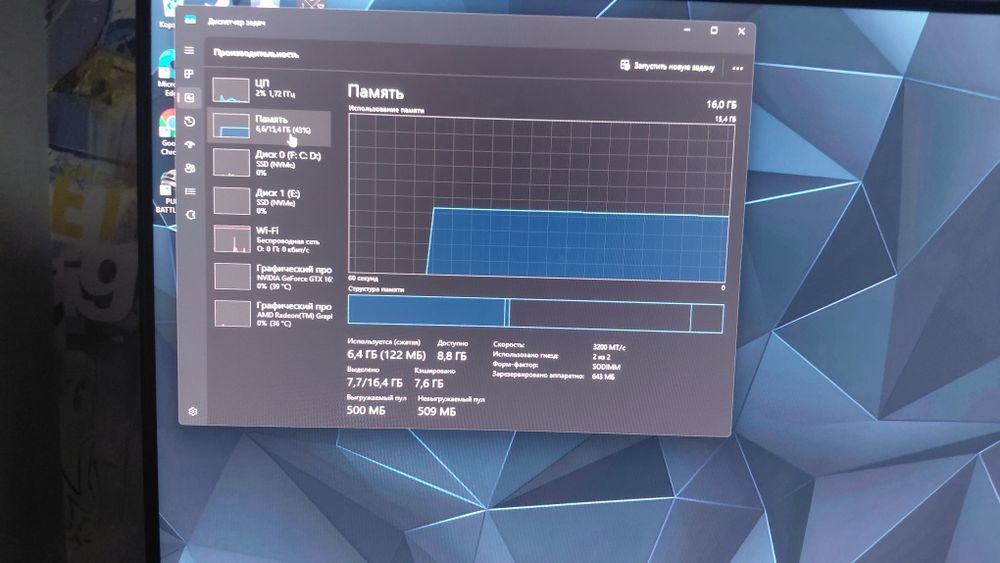Click the '60 секунд' graph axis label
The height and width of the screenshot is (563, 1000).
(363, 279)
